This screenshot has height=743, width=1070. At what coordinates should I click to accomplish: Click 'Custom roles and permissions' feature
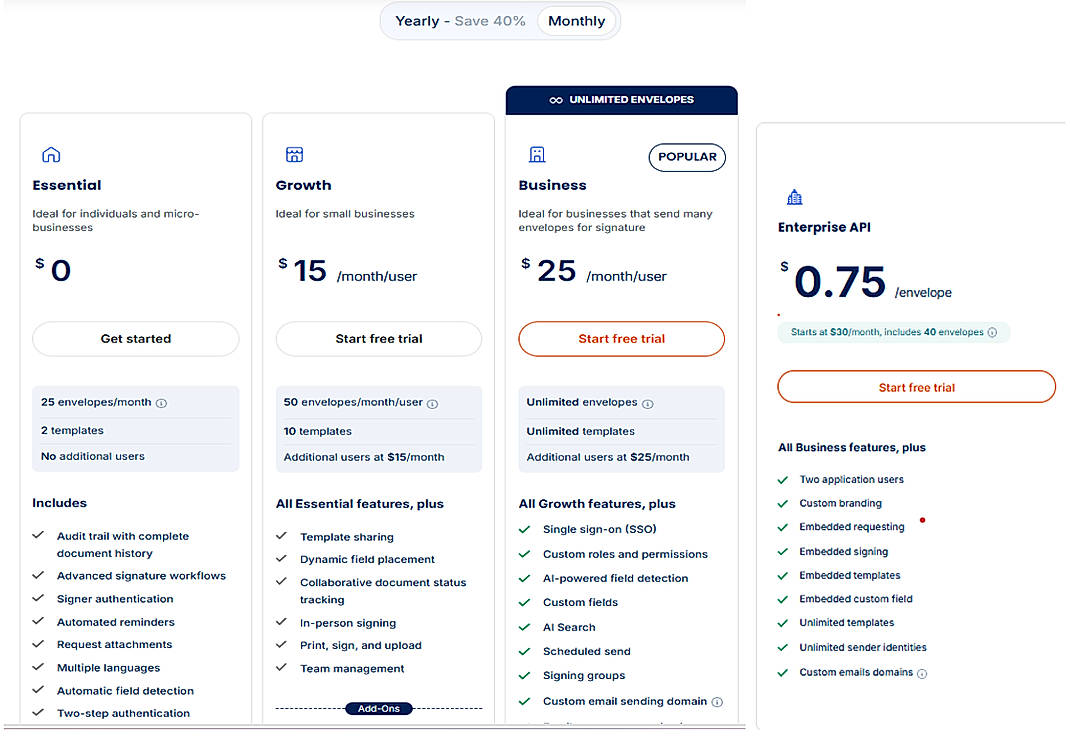click(625, 554)
